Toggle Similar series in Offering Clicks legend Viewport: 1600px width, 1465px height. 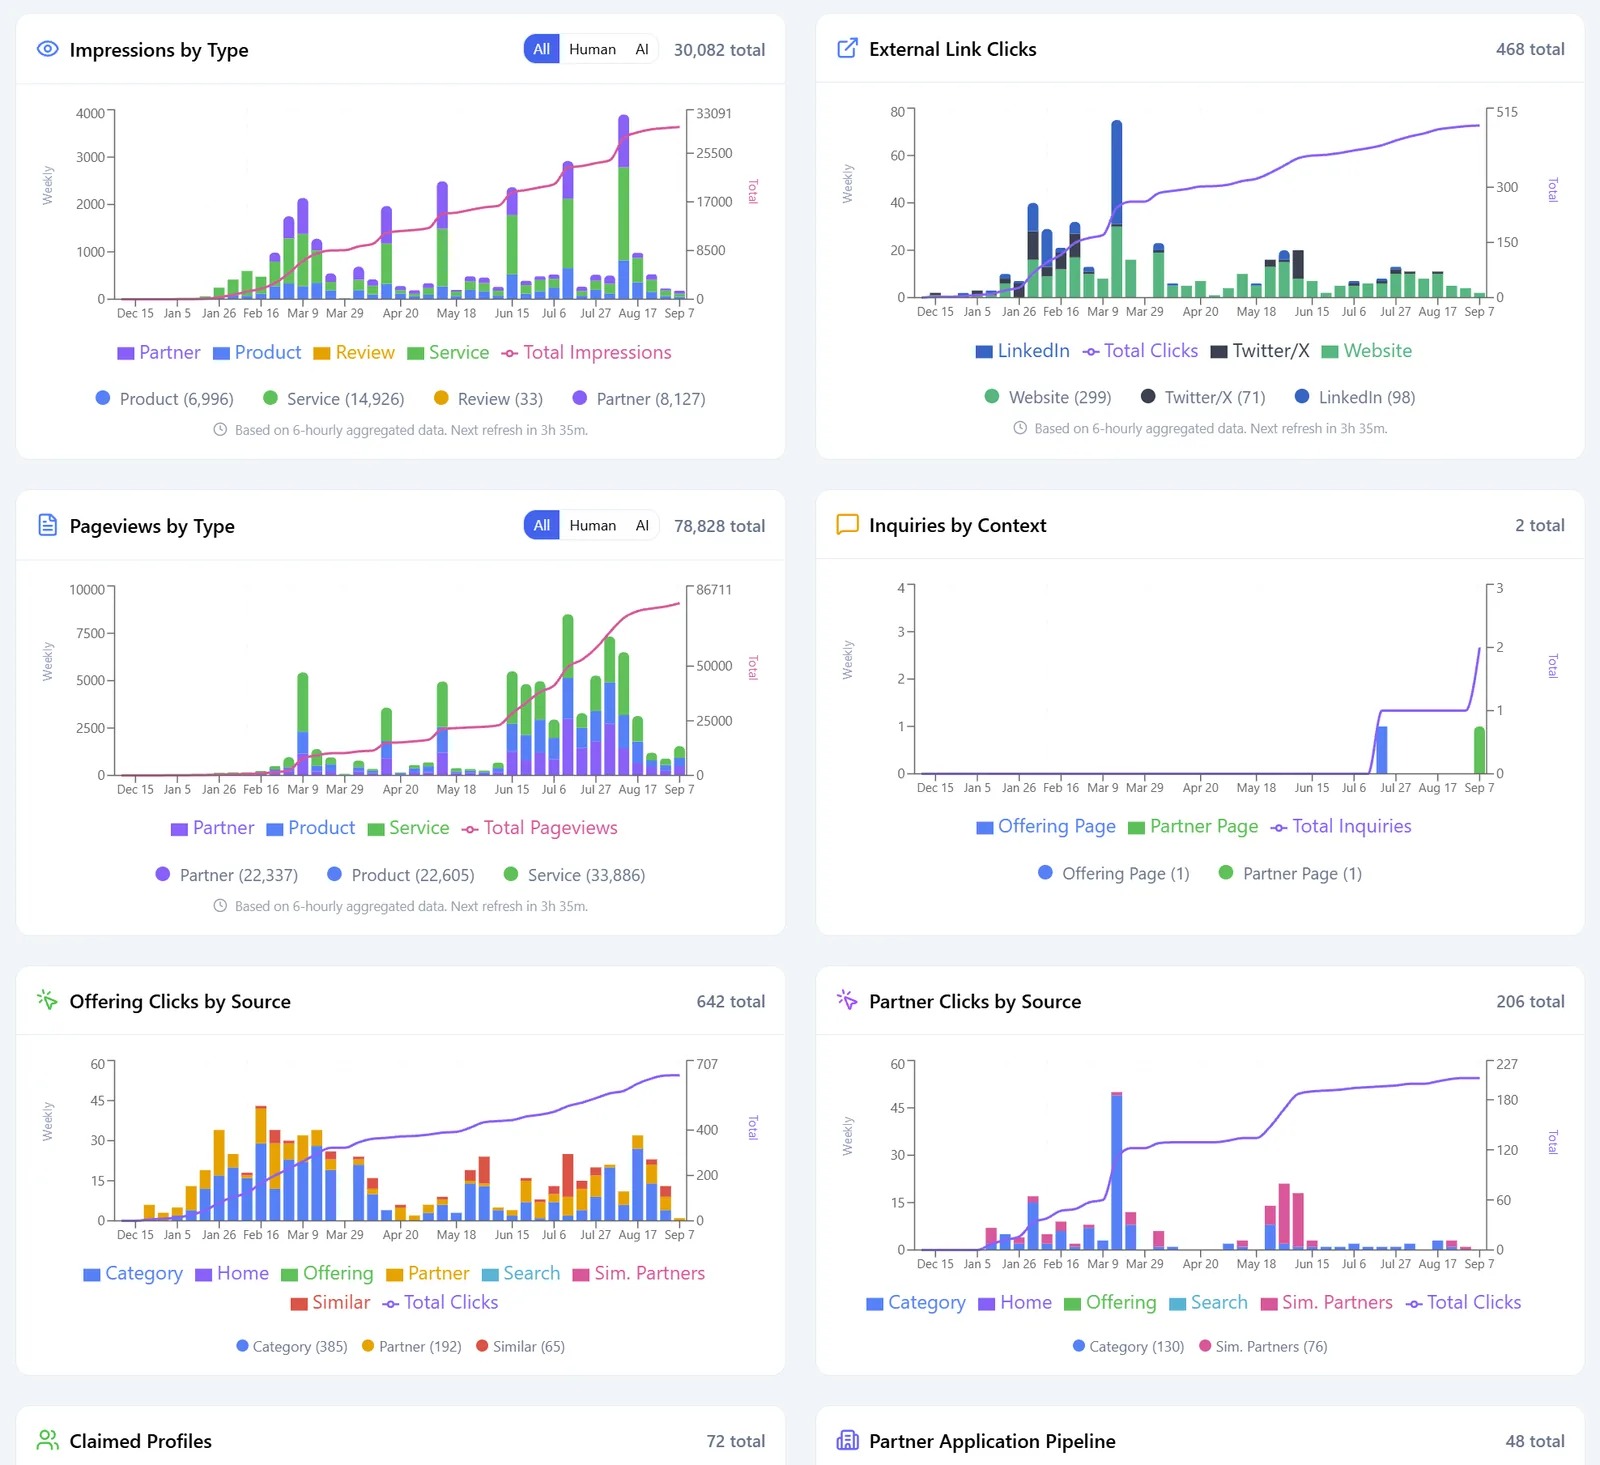[x=330, y=1302]
